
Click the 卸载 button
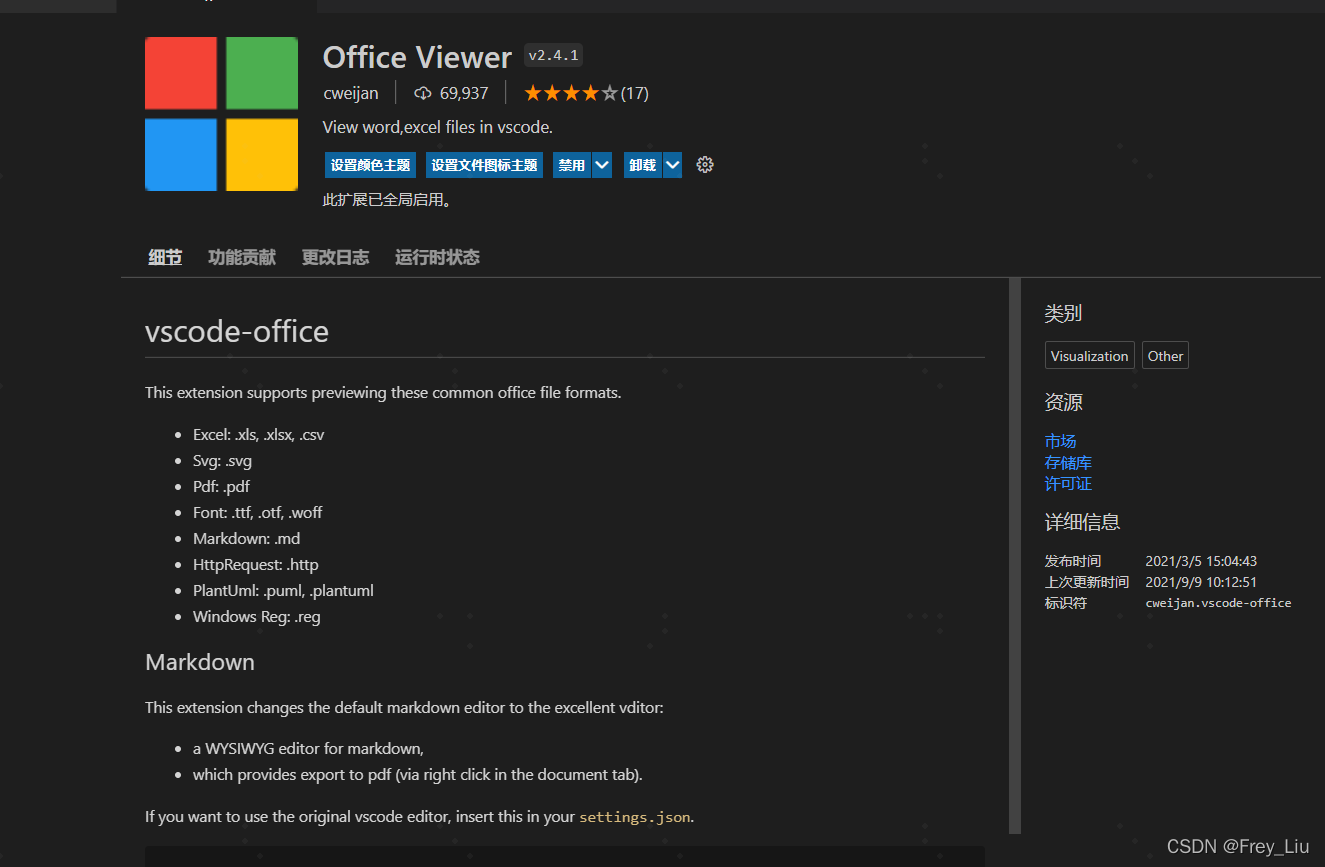tap(643, 165)
